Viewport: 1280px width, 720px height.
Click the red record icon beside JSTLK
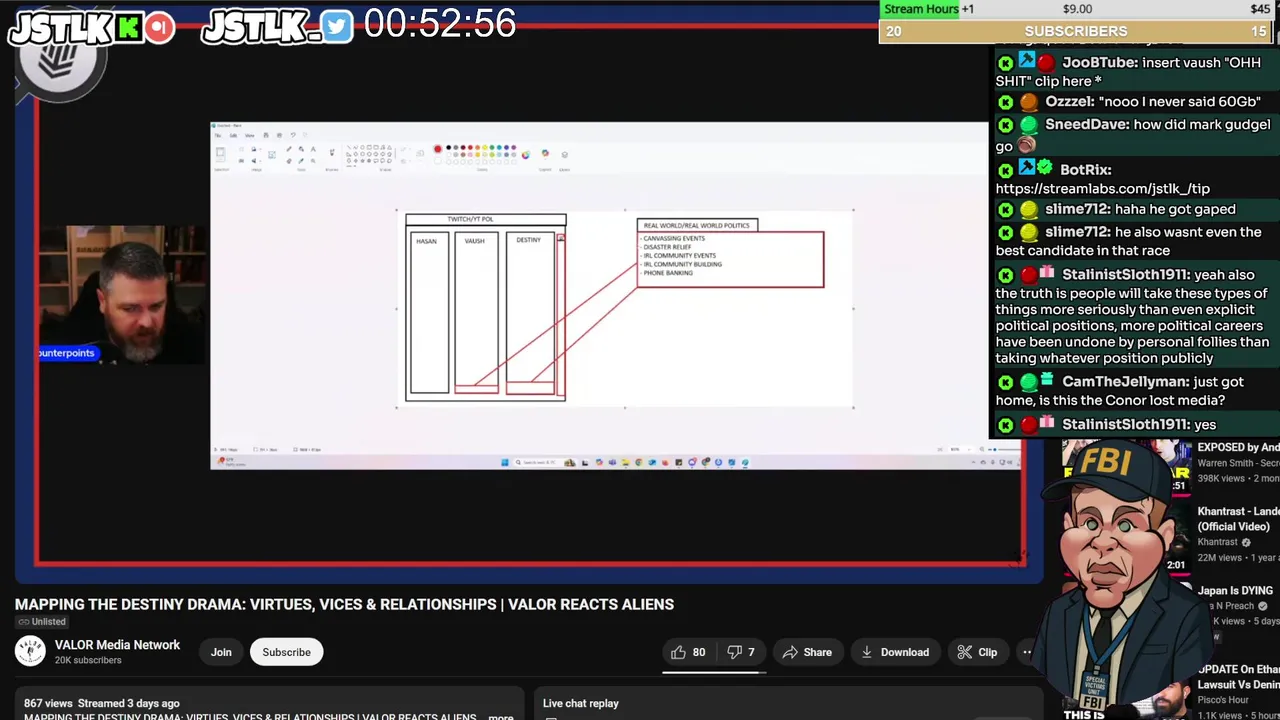pyautogui.click(x=159, y=27)
